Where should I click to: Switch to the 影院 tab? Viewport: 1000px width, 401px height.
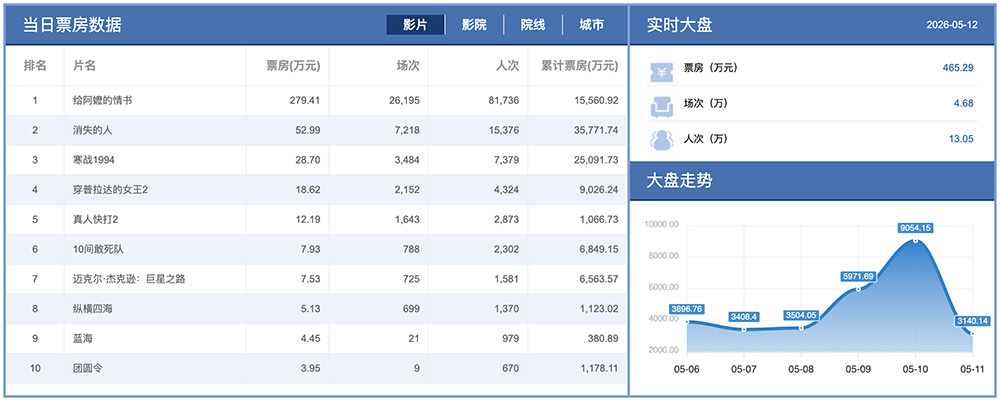(474, 25)
